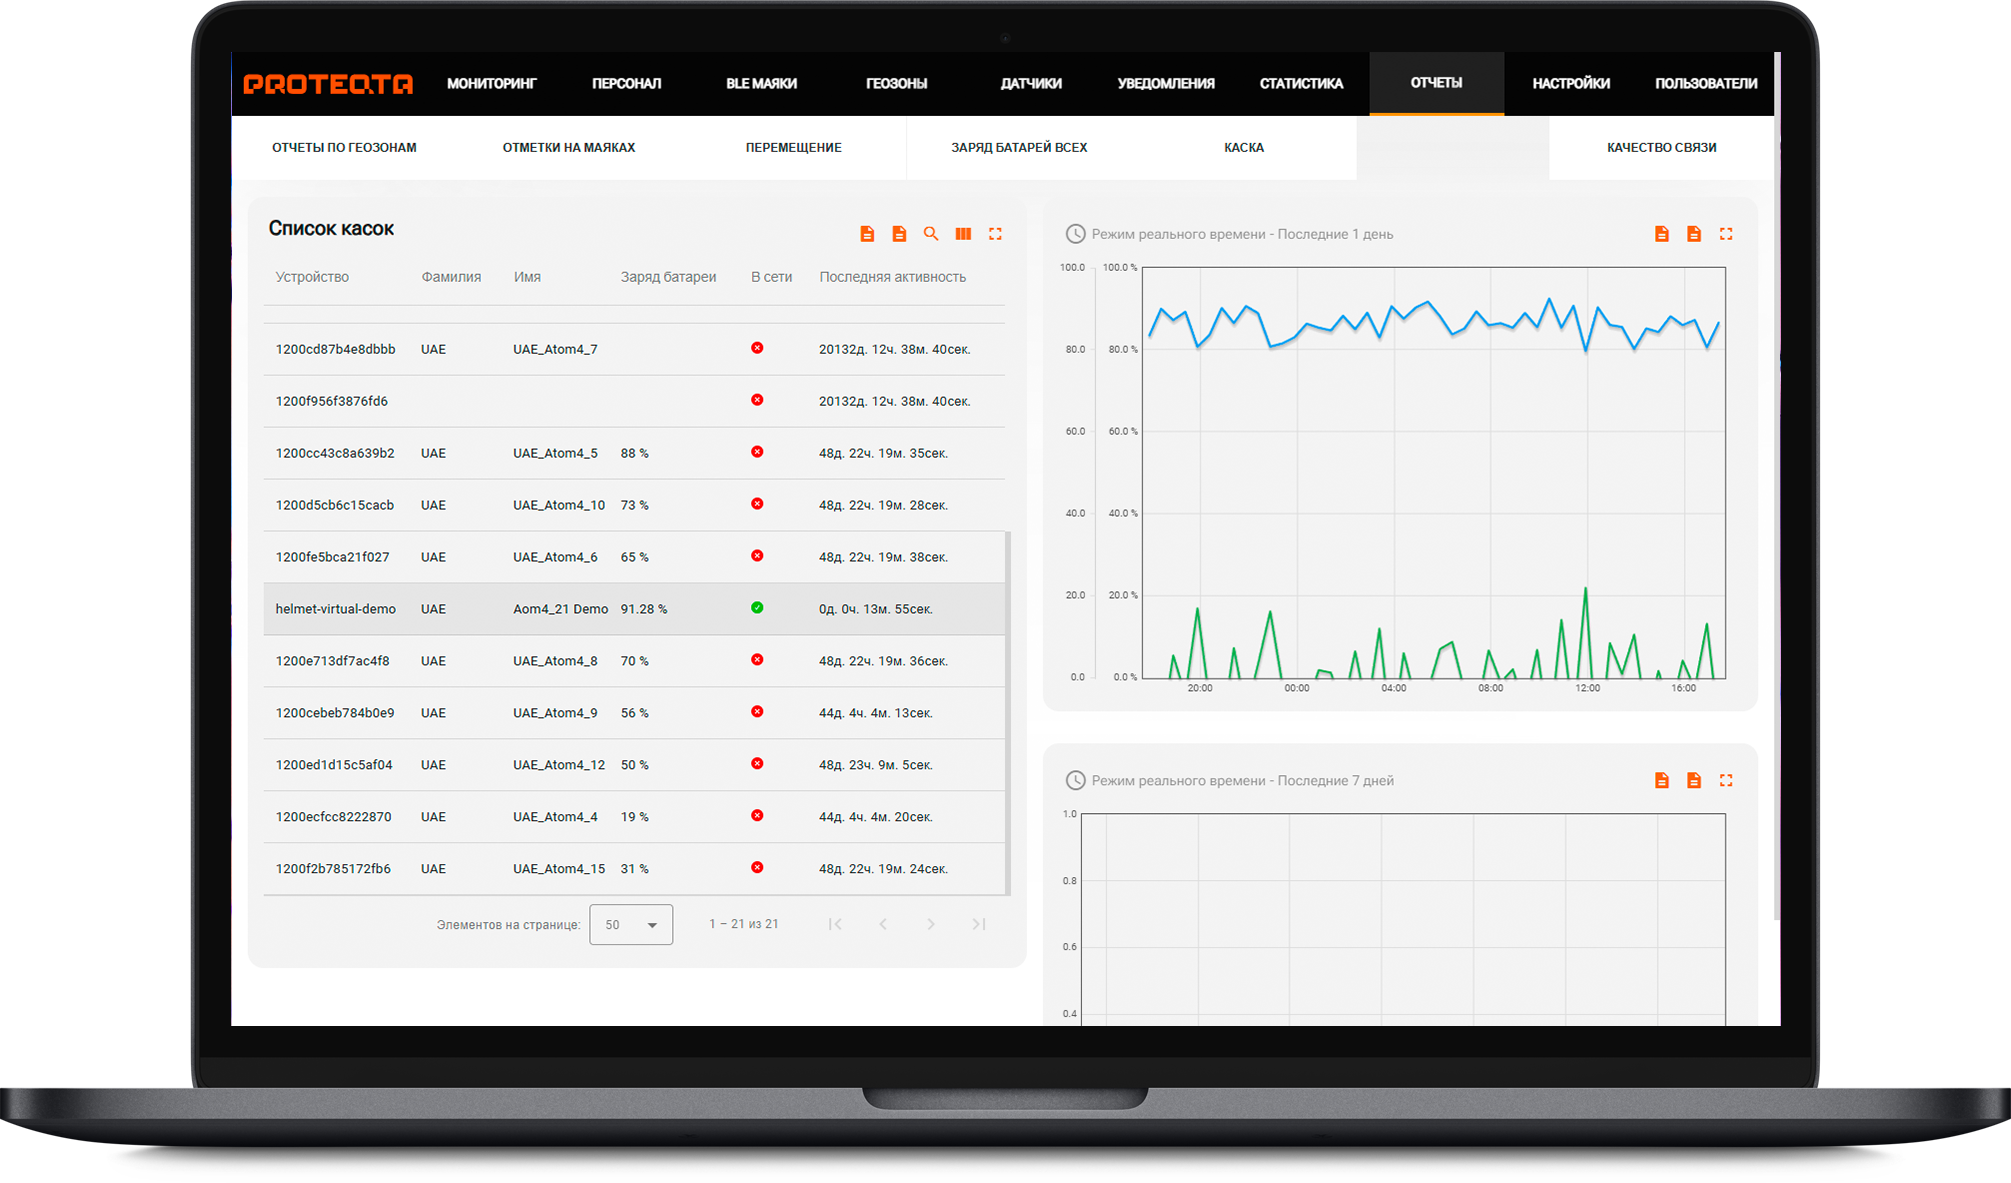This screenshot has width=2011, height=1183.
Task: Expand Список касок panel to fullscreen
Action: (x=995, y=233)
